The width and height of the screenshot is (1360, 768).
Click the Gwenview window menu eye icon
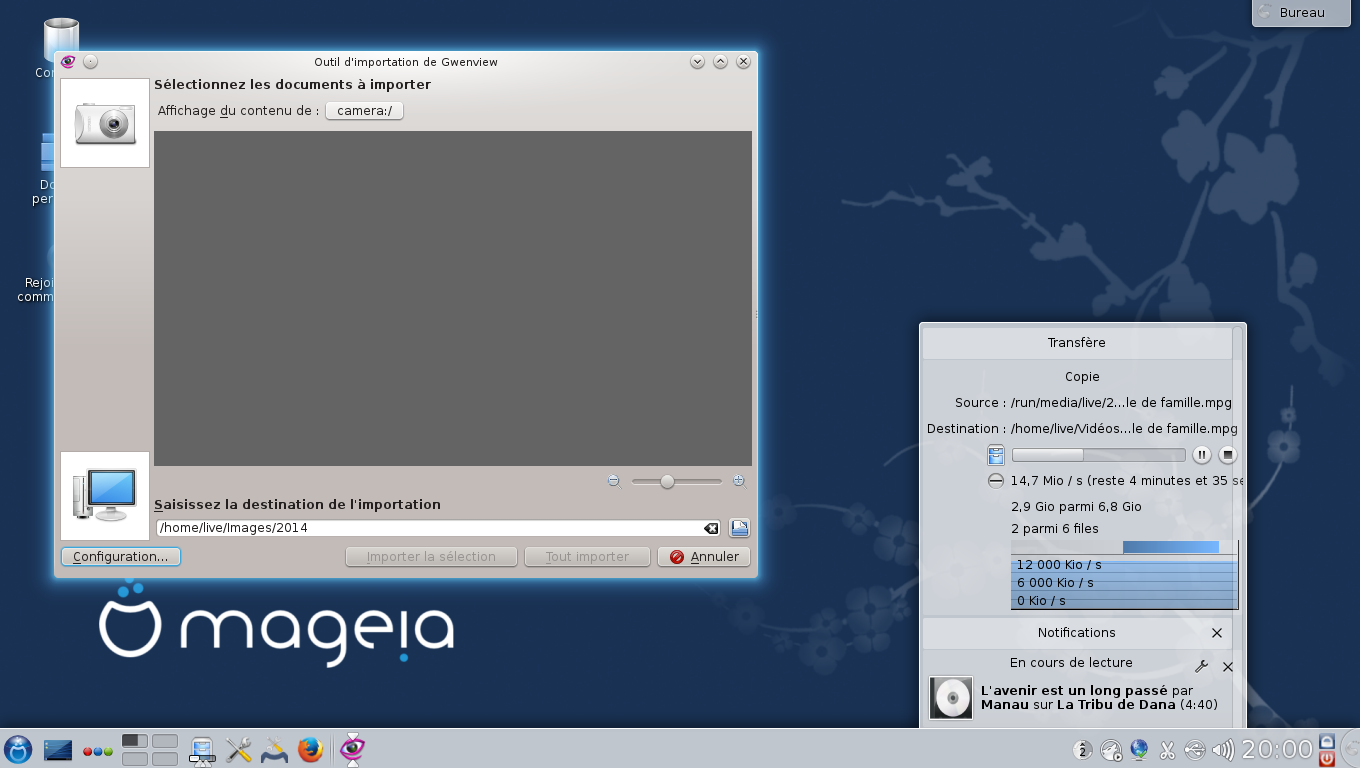(68, 61)
